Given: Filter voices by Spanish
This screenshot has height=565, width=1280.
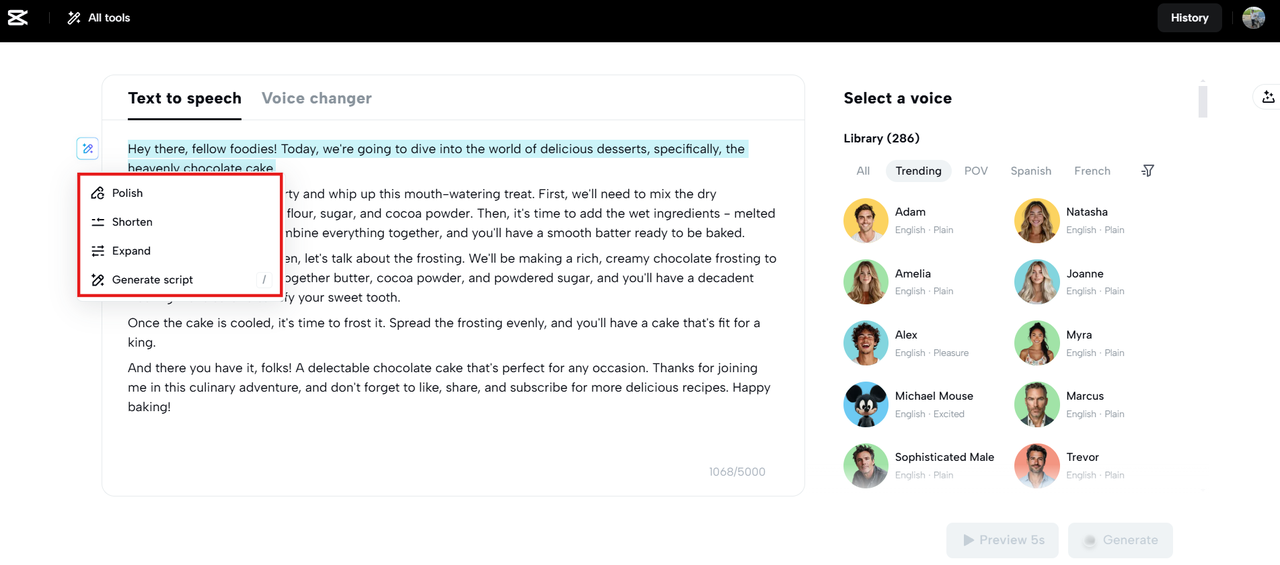Looking at the screenshot, I should click(1030, 171).
